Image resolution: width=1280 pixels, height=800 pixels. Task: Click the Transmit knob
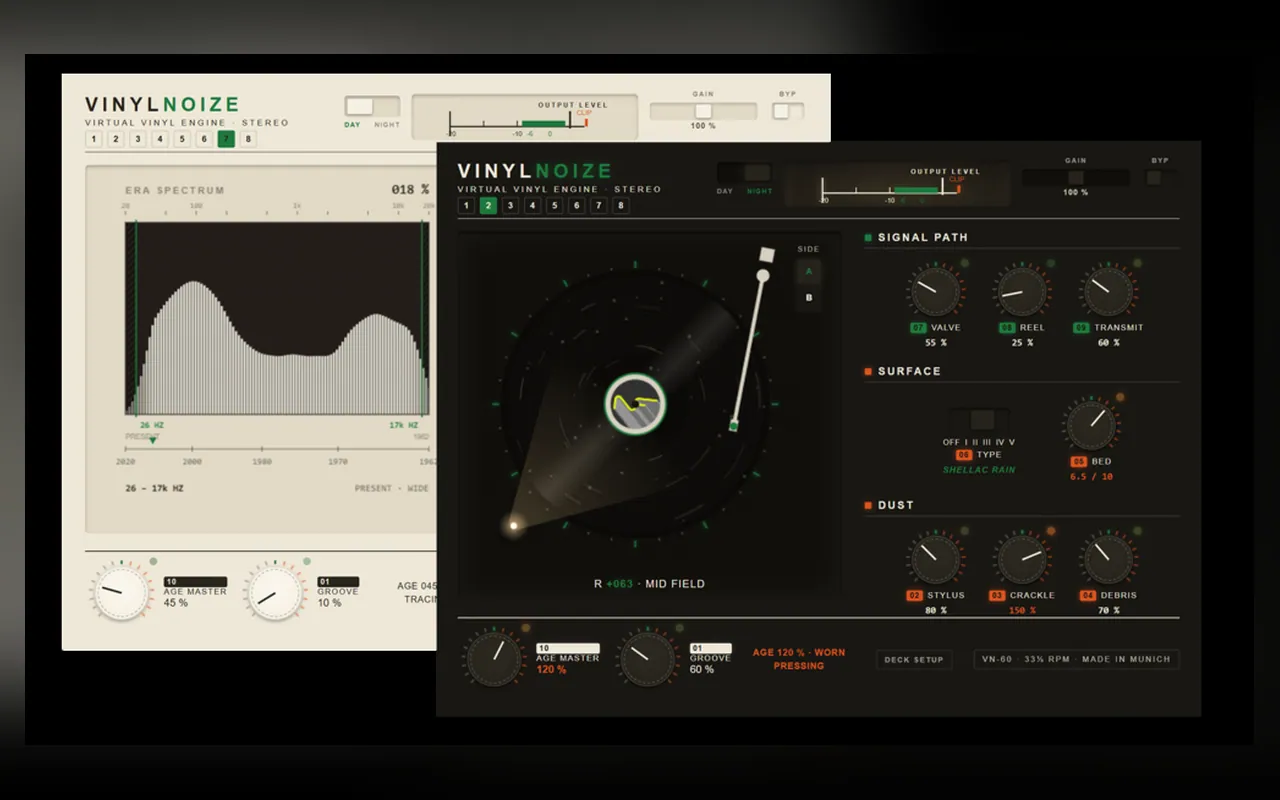(1107, 291)
